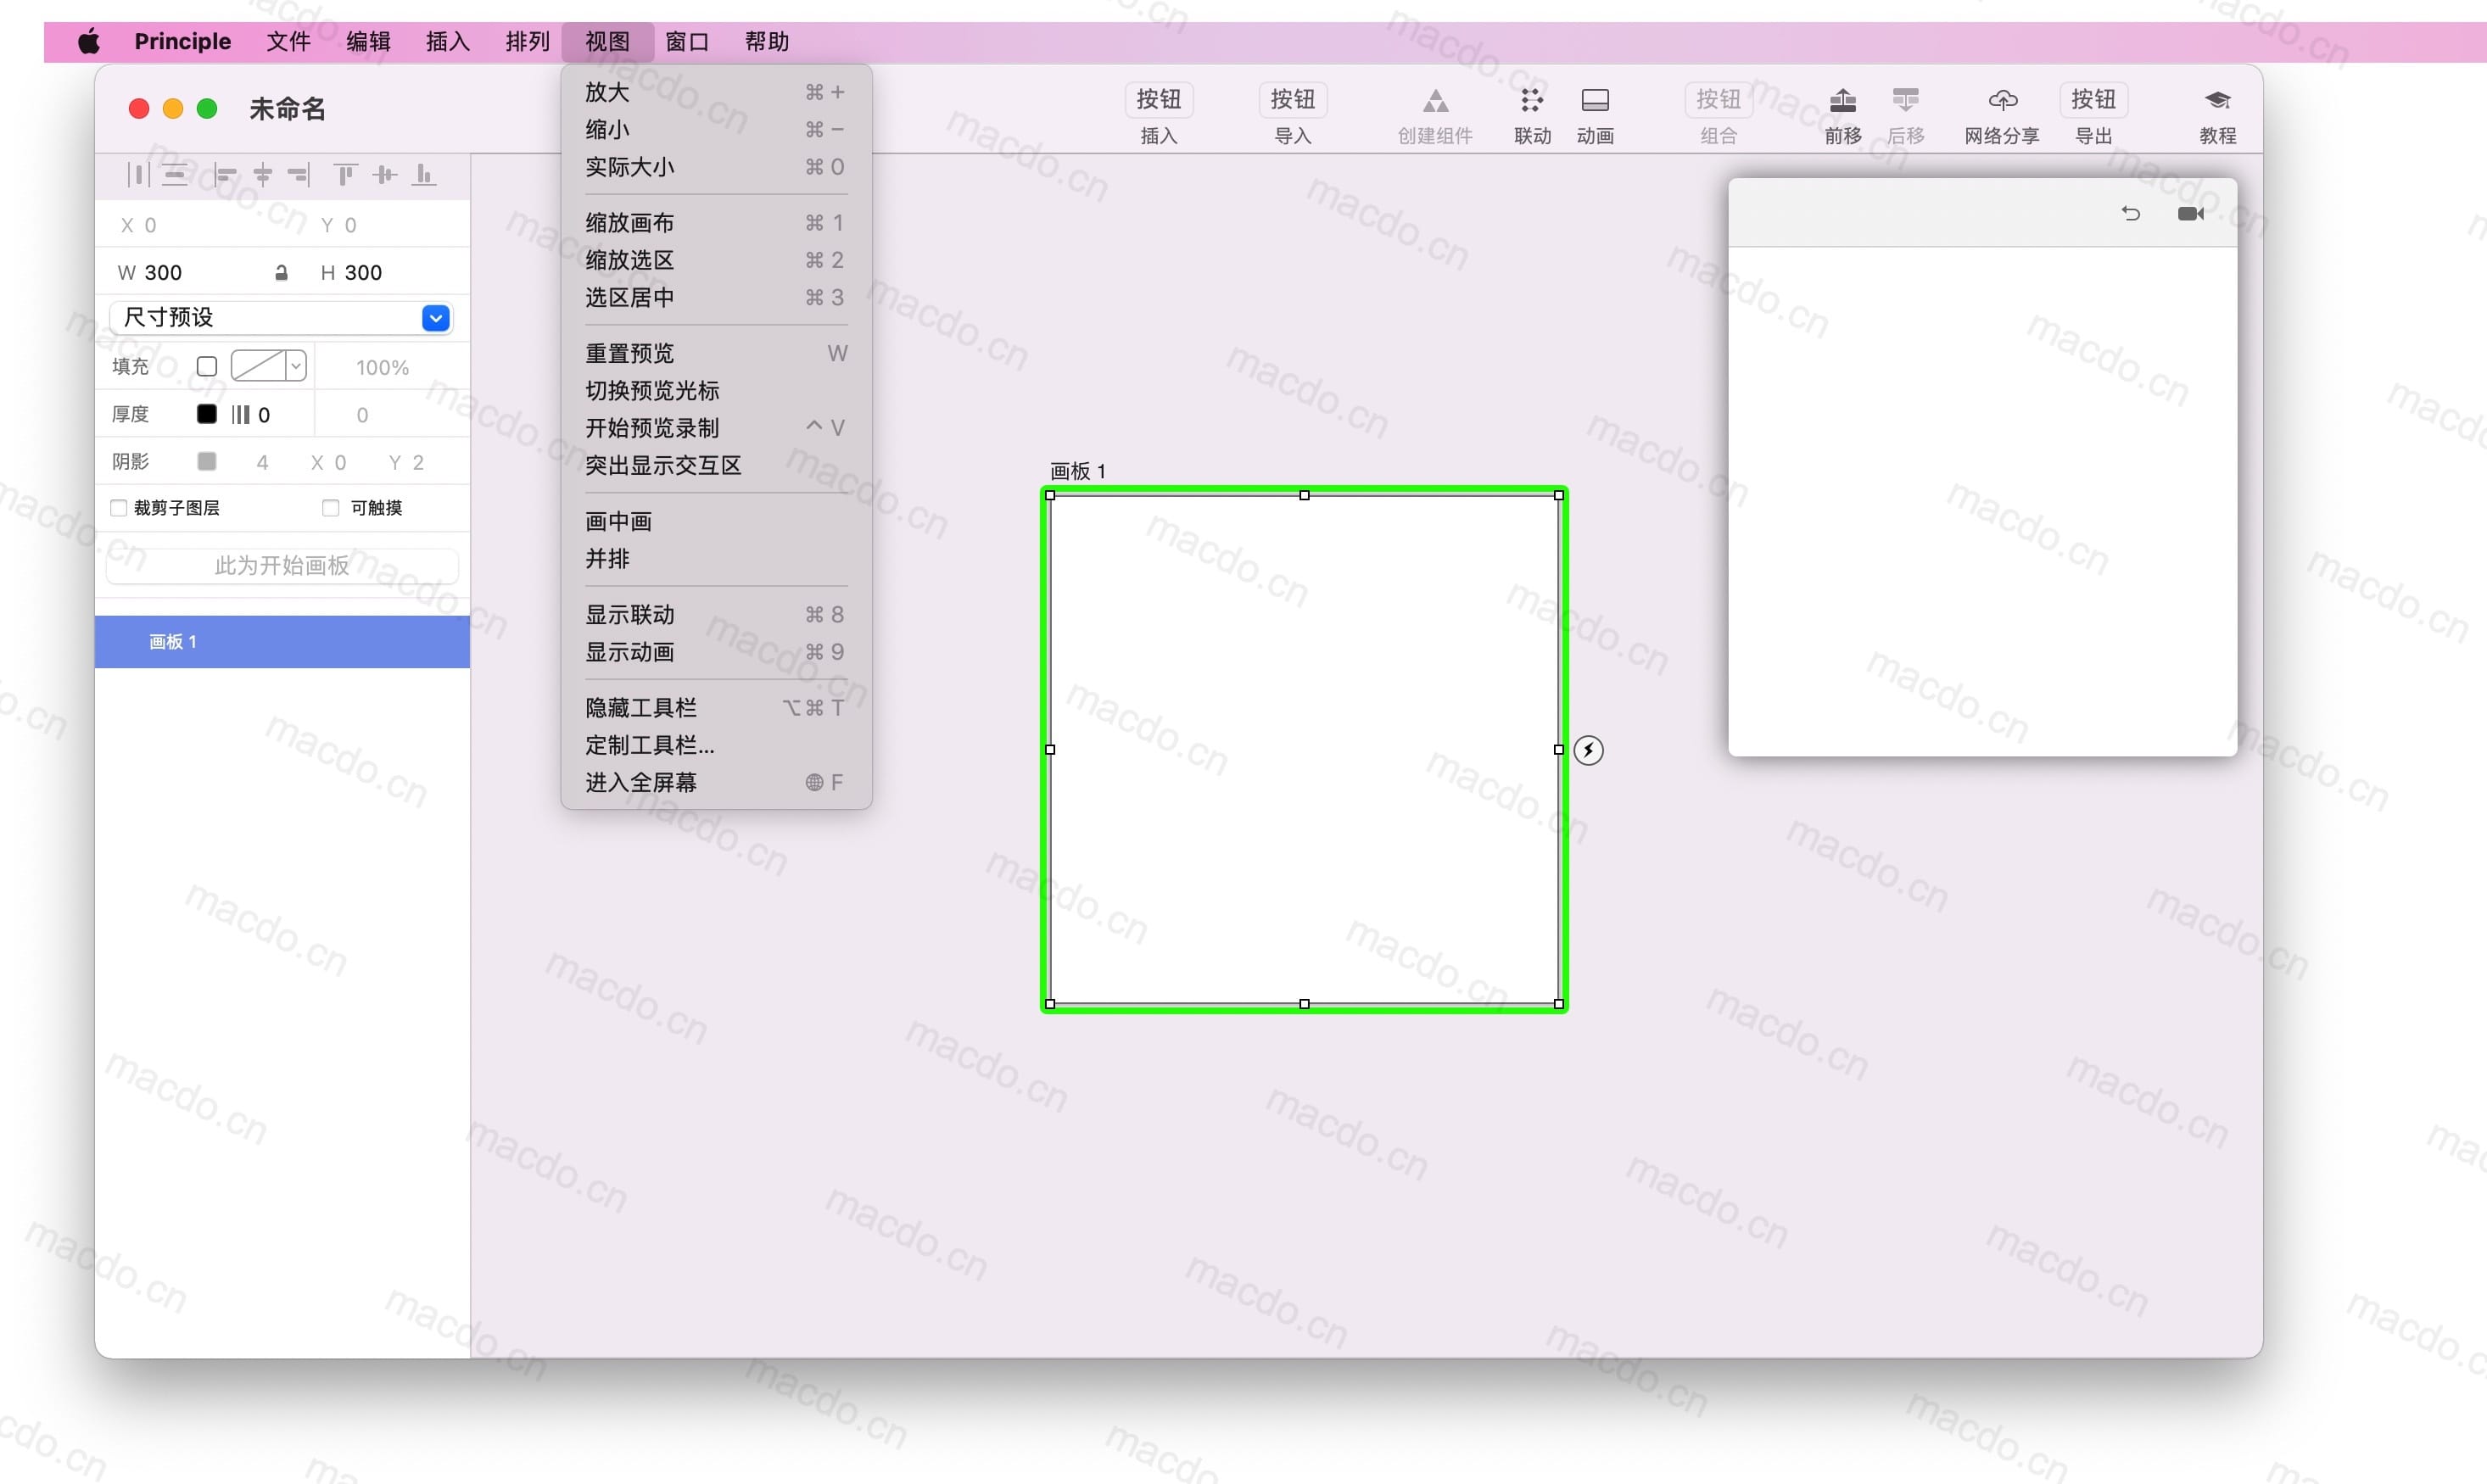Click the align horizontal centers icon
Screen dimensions: 2487x1484
263,175
